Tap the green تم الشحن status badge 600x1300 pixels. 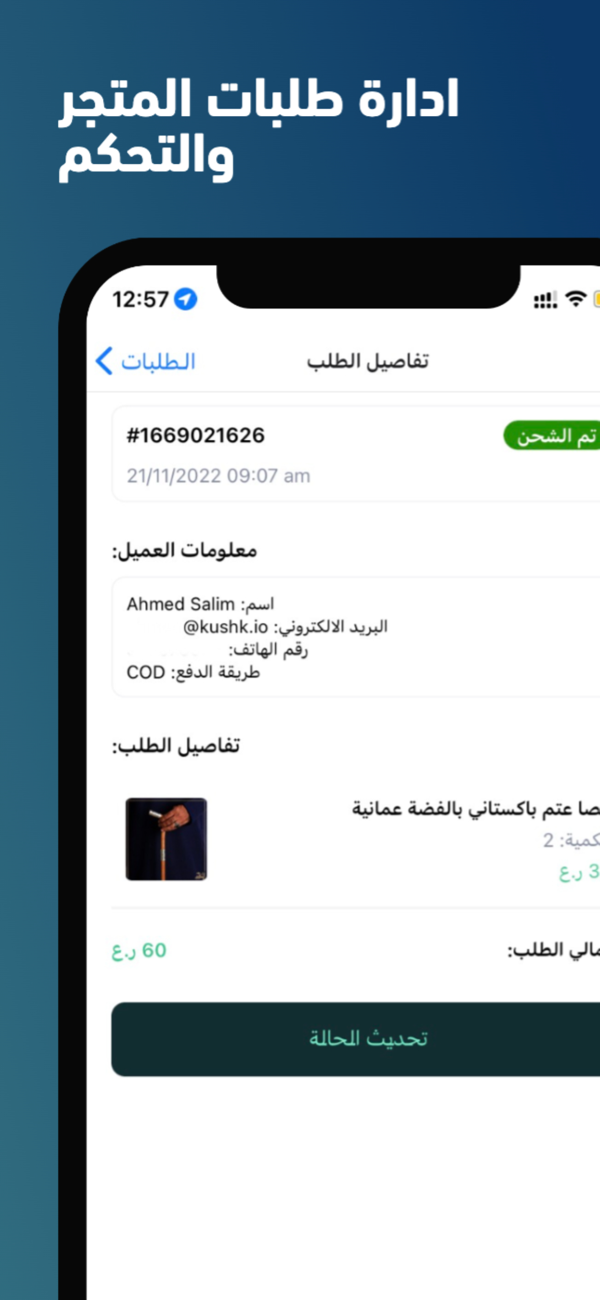[552, 436]
